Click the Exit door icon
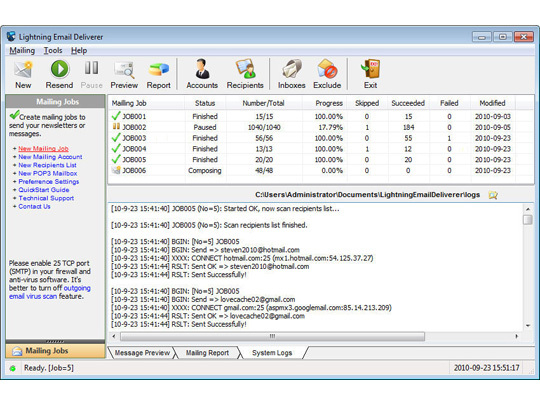The height and width of the screenshot is (405, 540). click(x=370, y=69)
